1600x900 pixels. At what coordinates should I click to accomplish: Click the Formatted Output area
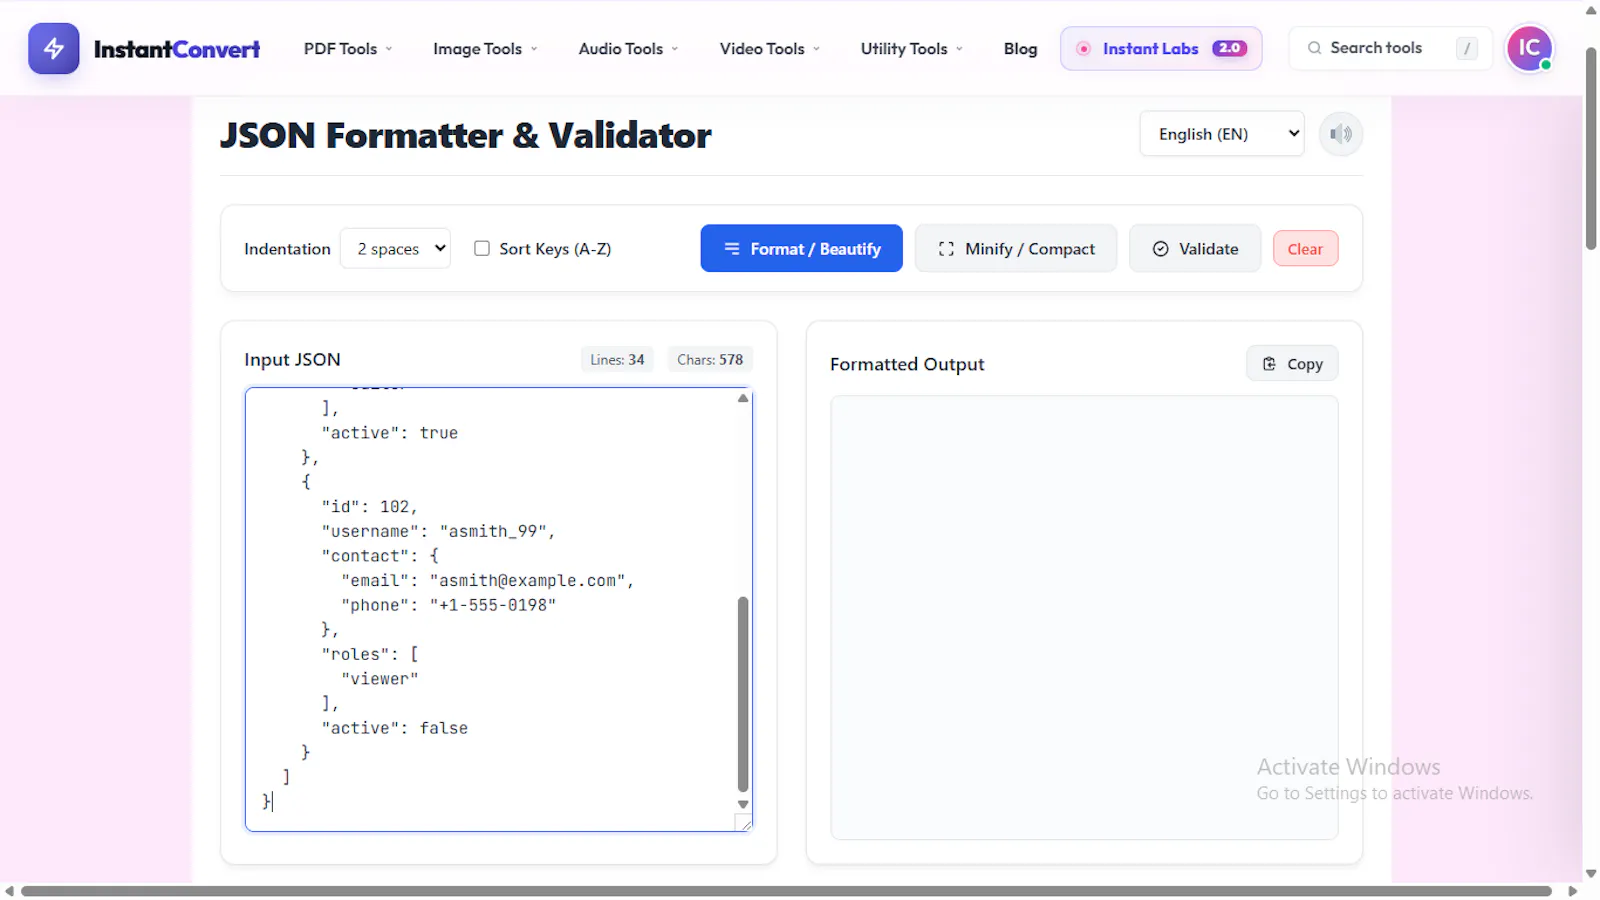click(x=1084, y=617)
